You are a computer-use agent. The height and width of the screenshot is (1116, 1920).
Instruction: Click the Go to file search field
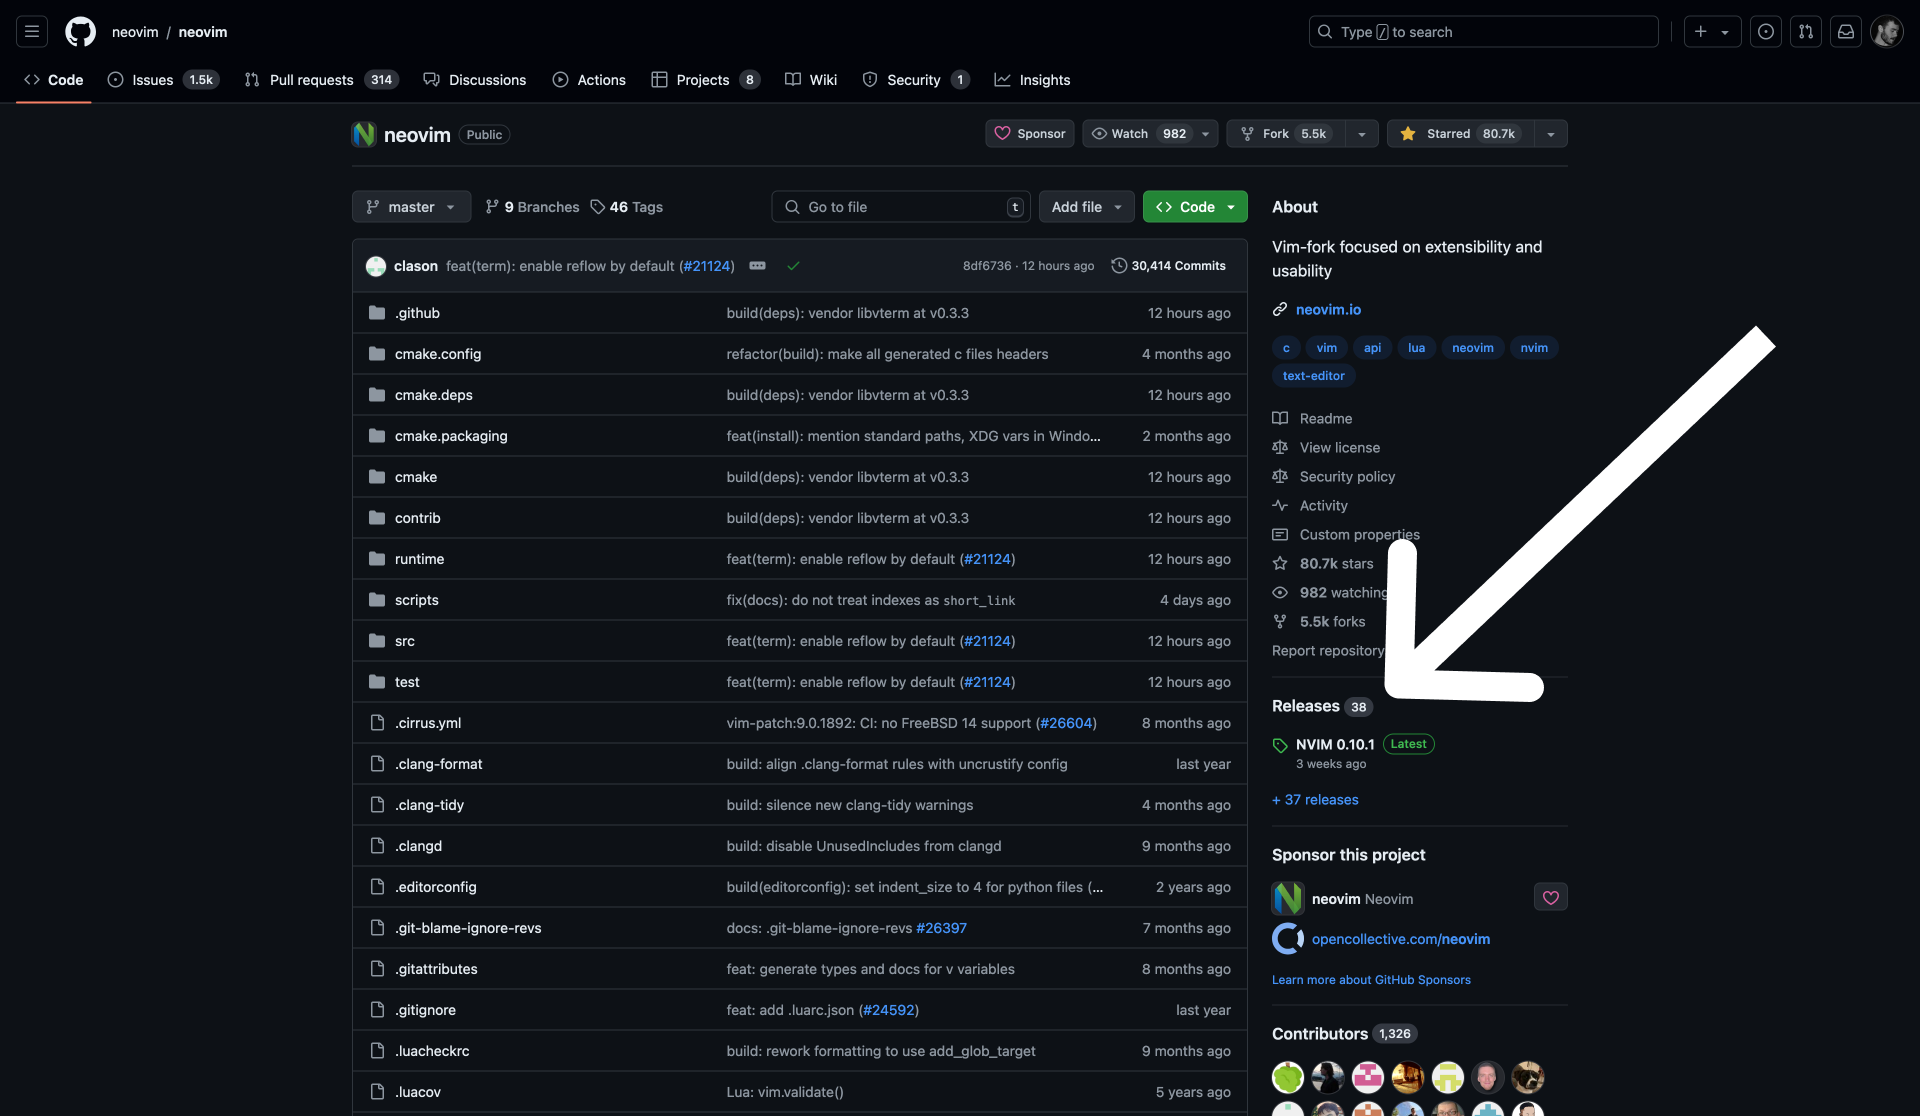coord(900,207)
